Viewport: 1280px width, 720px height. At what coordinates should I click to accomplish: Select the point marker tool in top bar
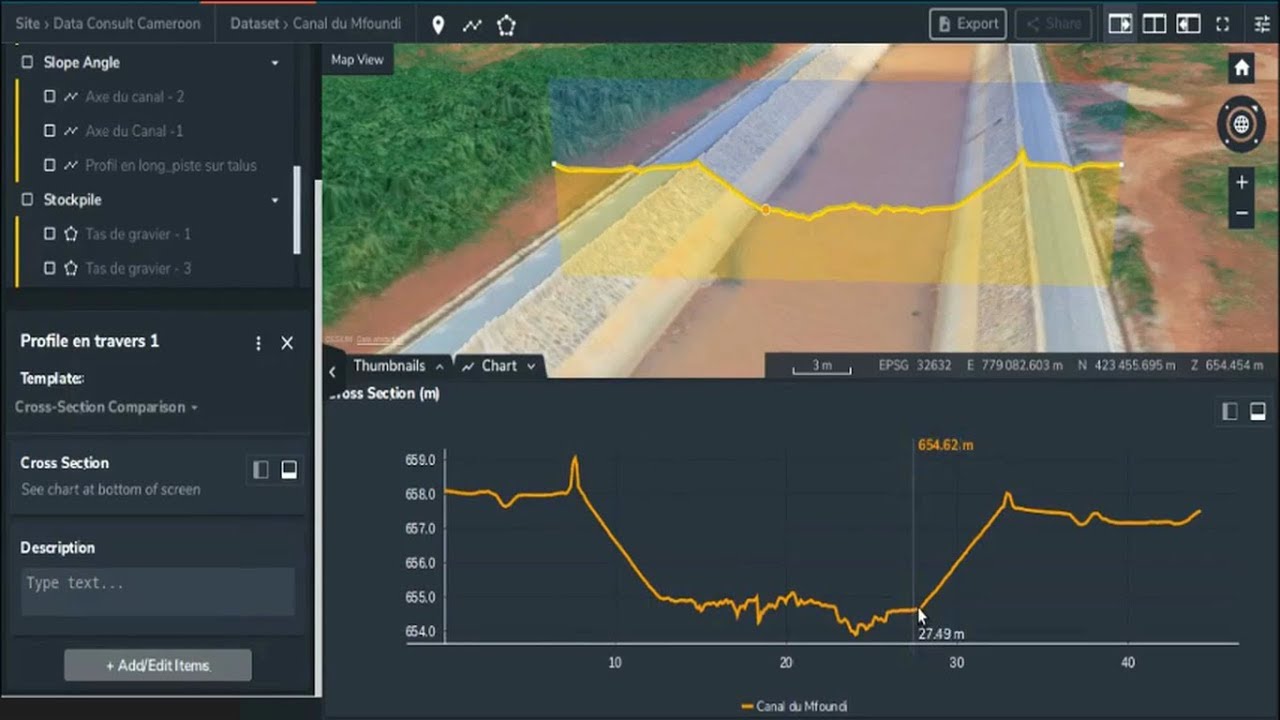click(x=438, y=25)
